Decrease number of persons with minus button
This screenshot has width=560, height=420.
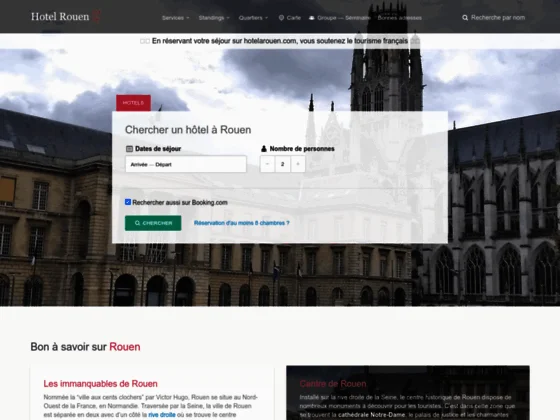(267, 164)
